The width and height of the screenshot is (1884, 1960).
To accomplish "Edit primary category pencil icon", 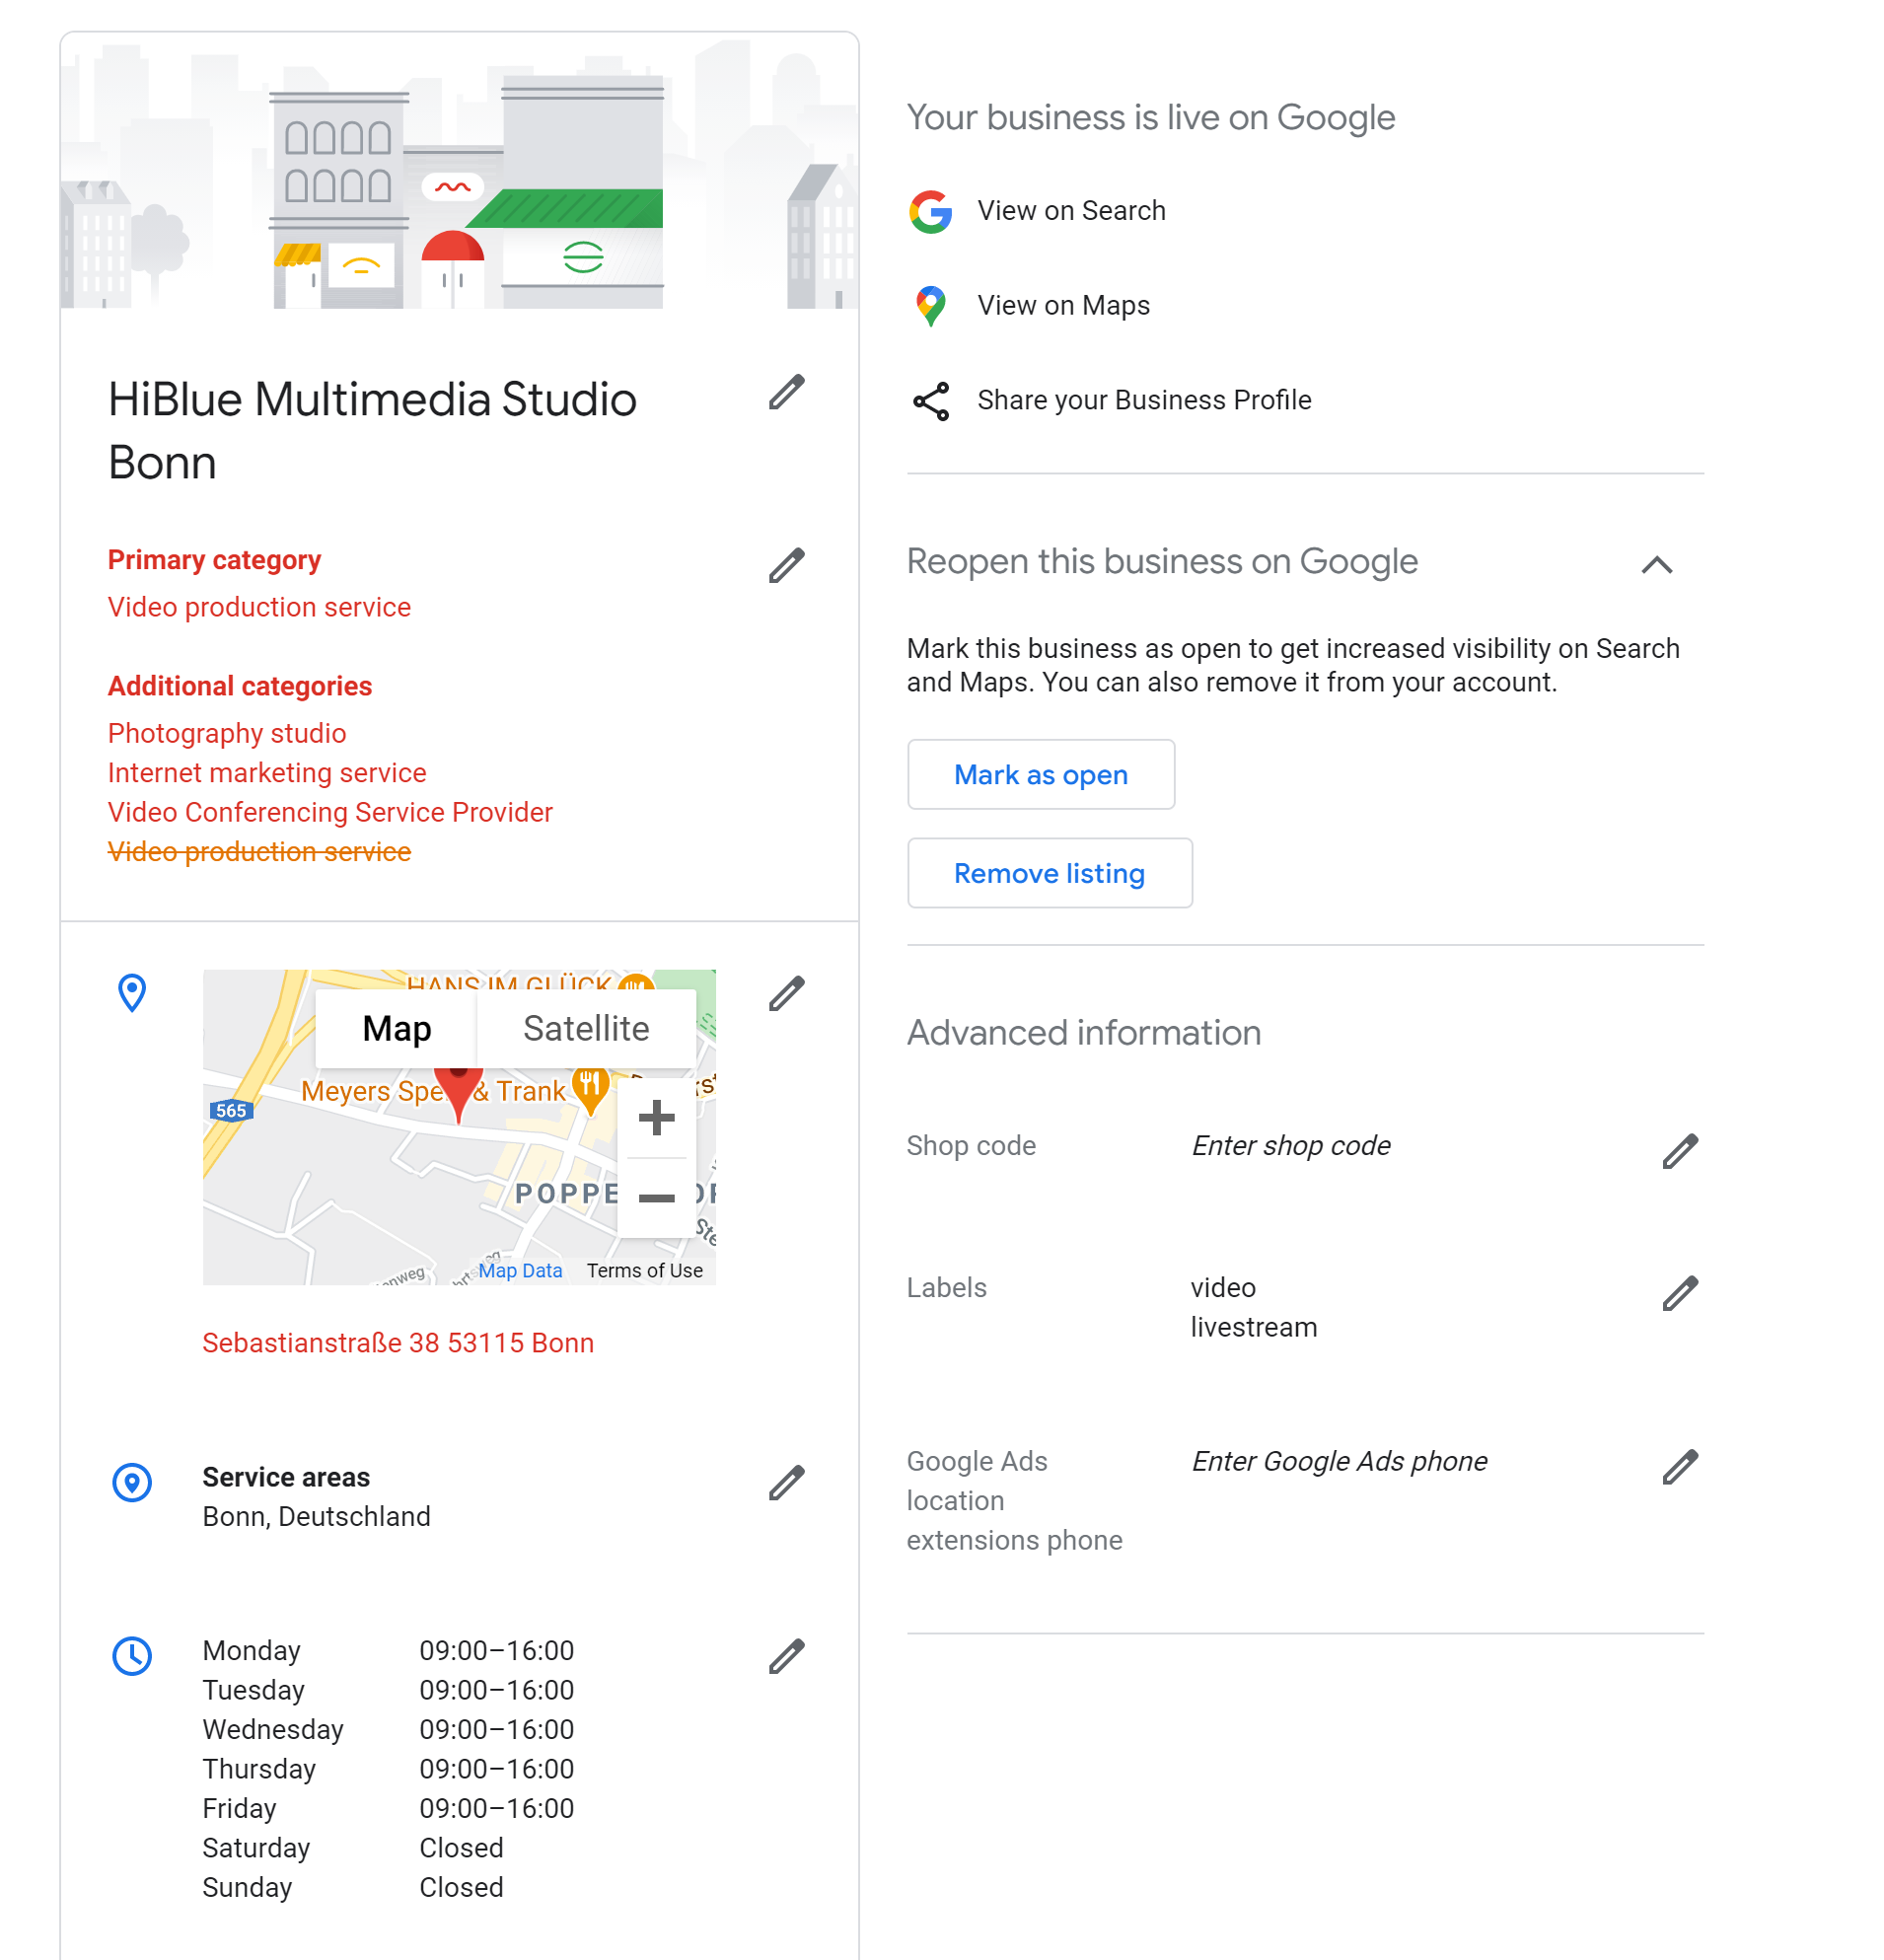I will click(x=786, y=565).
